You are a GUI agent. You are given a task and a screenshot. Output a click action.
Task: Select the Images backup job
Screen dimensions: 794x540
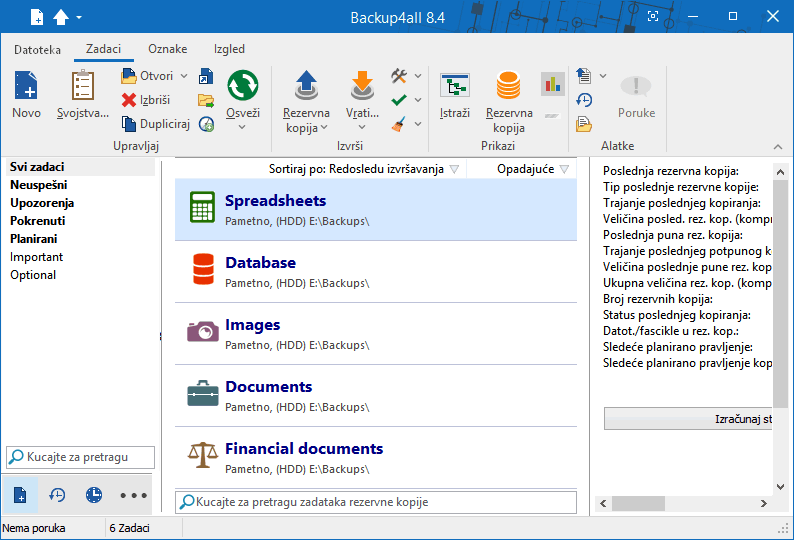click(376, 333)
